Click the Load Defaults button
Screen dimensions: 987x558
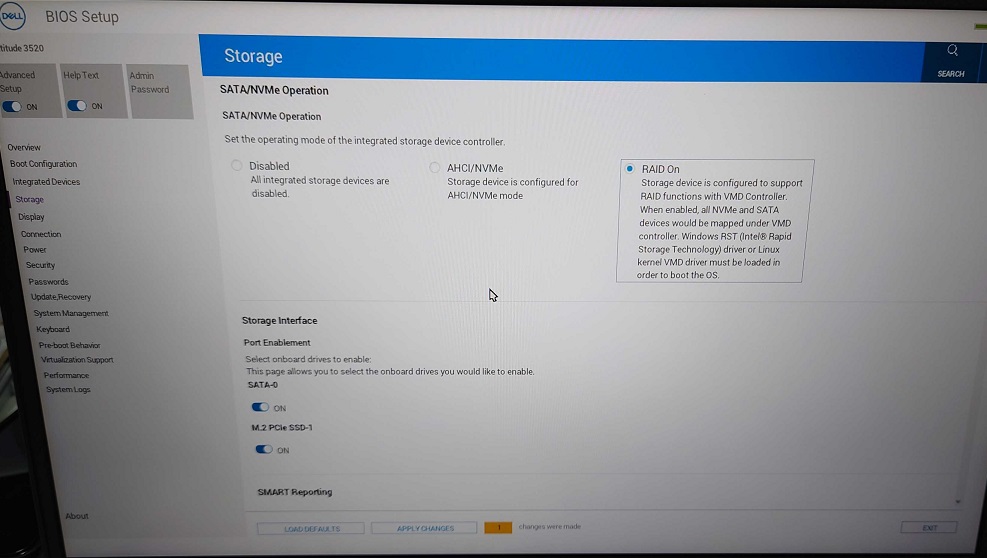pyautogui.click(x=311, y=528)
